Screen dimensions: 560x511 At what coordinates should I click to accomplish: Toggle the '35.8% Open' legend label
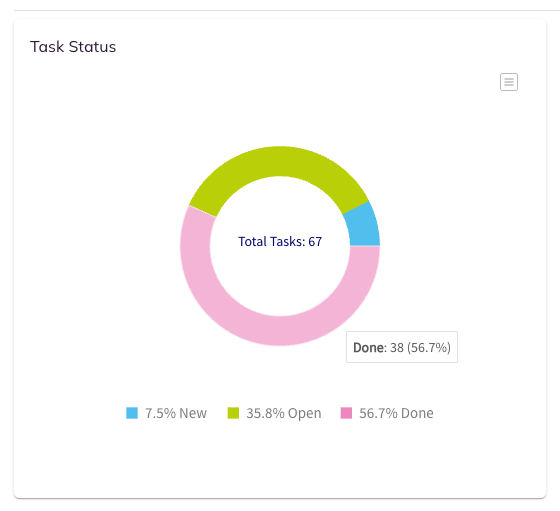[x=284, y=413]
